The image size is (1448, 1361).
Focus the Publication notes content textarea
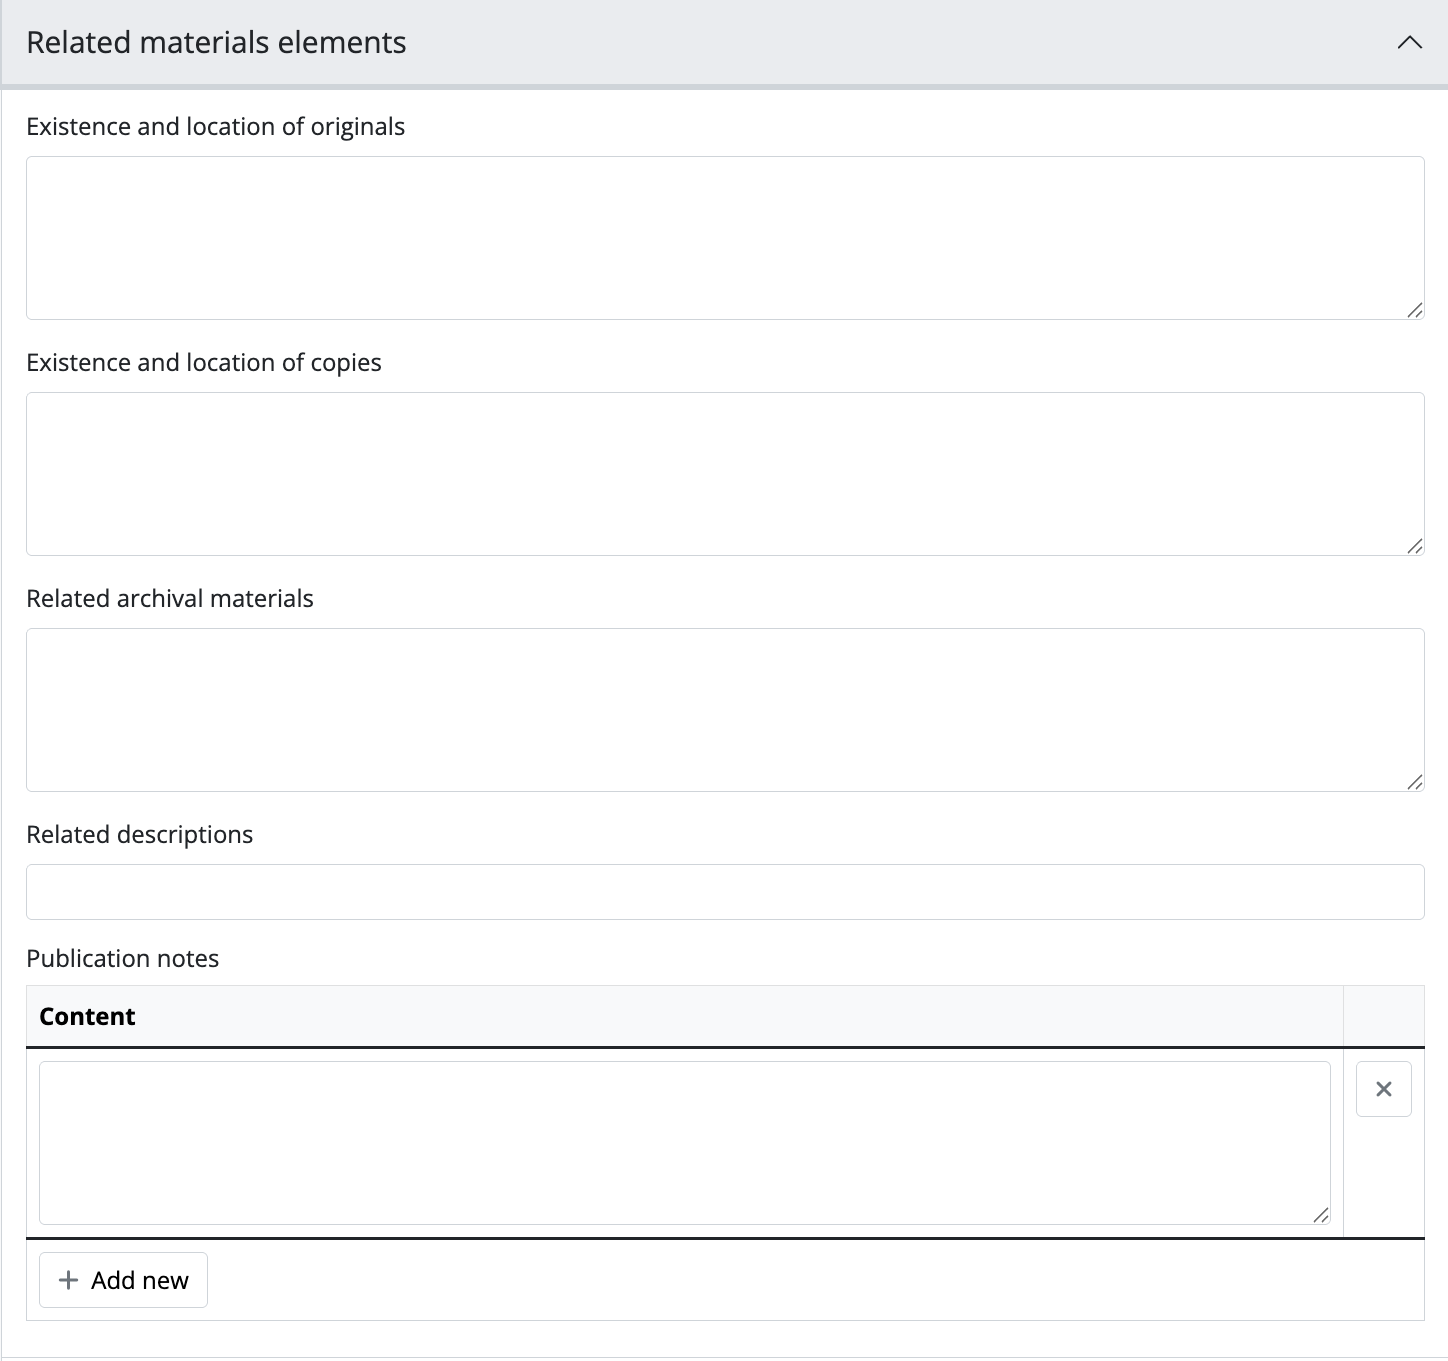point(684,1143)
